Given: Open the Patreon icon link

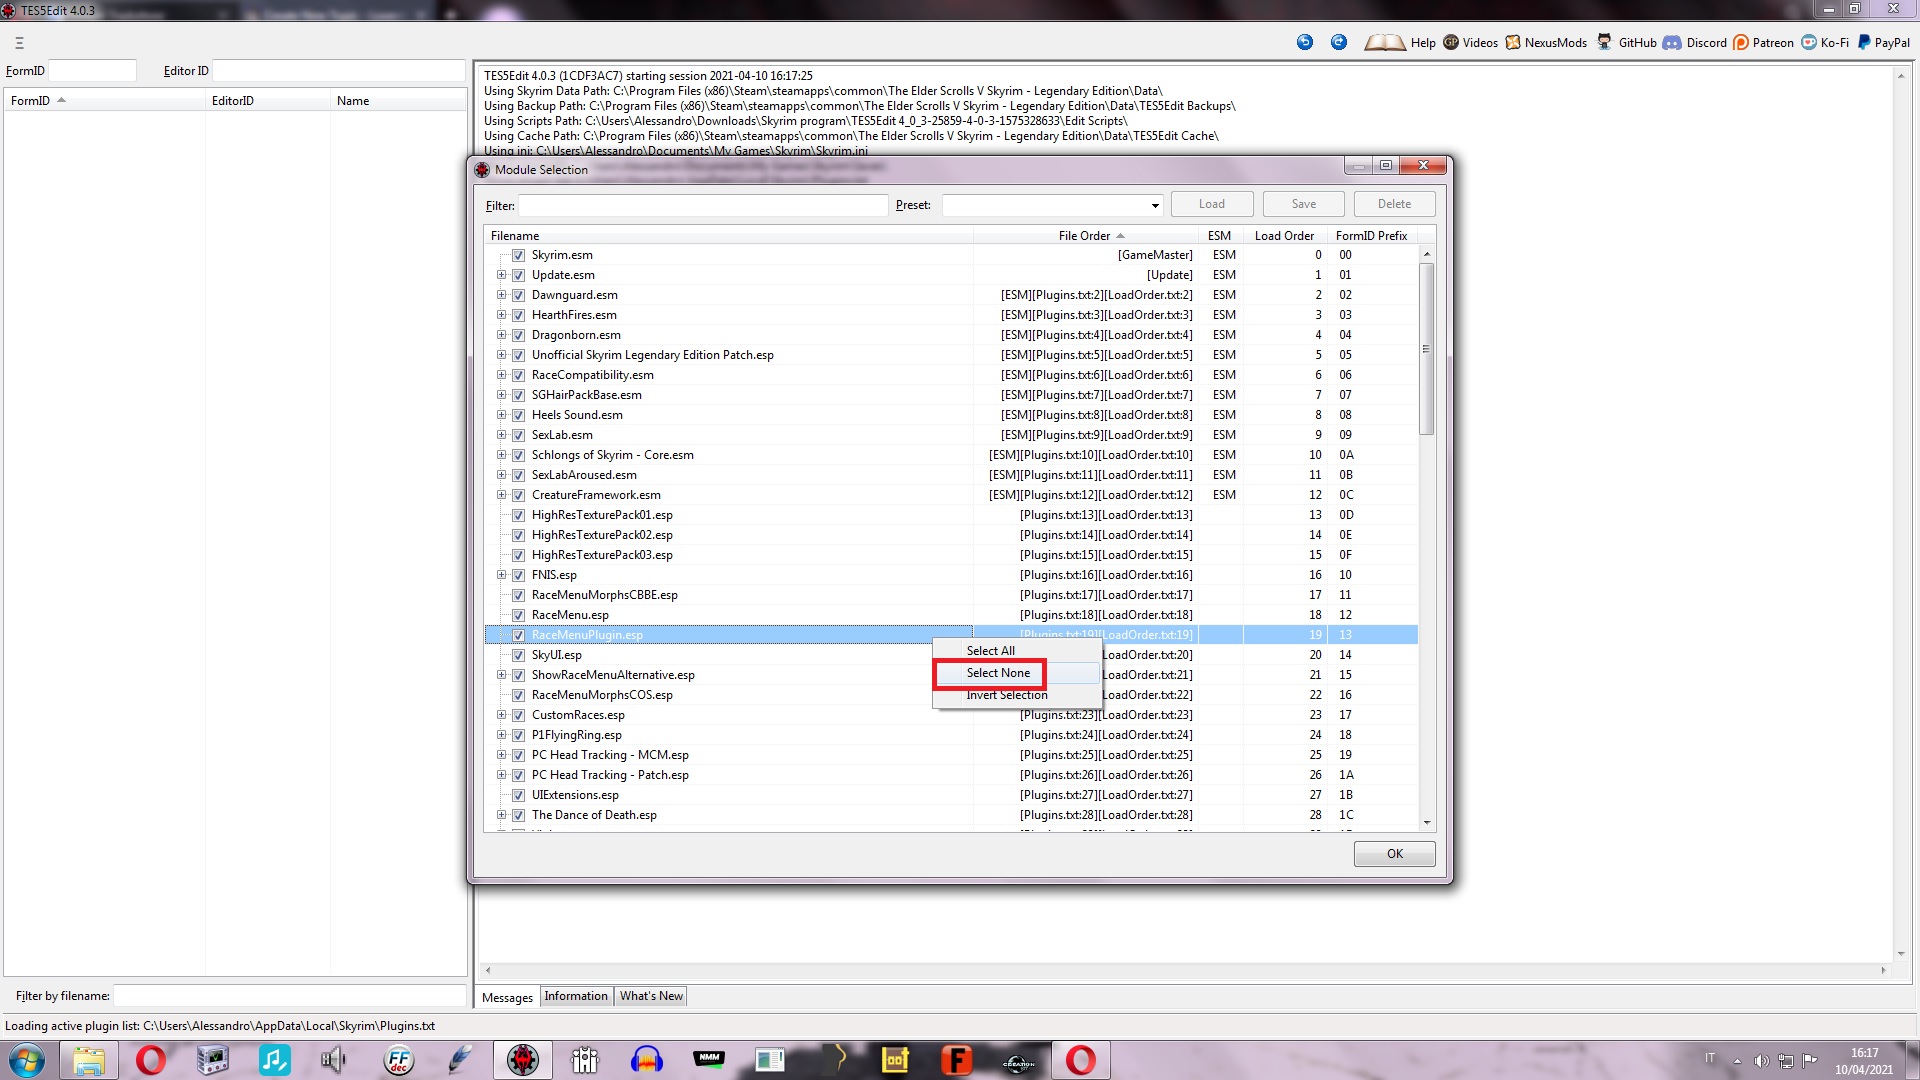Looking at the screenshot, I should tap(1741, 42).
